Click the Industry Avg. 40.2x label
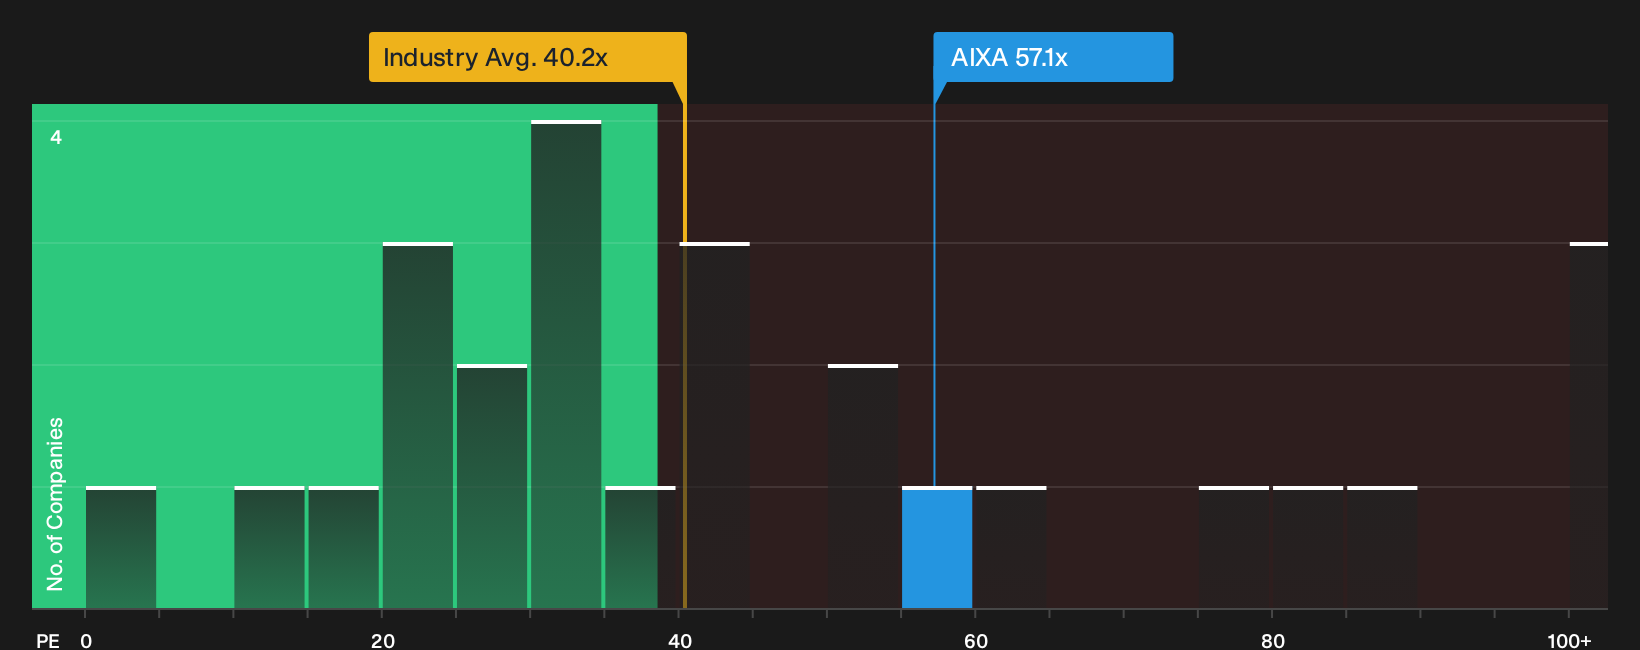1640x650 pixels. pos(527,57)
